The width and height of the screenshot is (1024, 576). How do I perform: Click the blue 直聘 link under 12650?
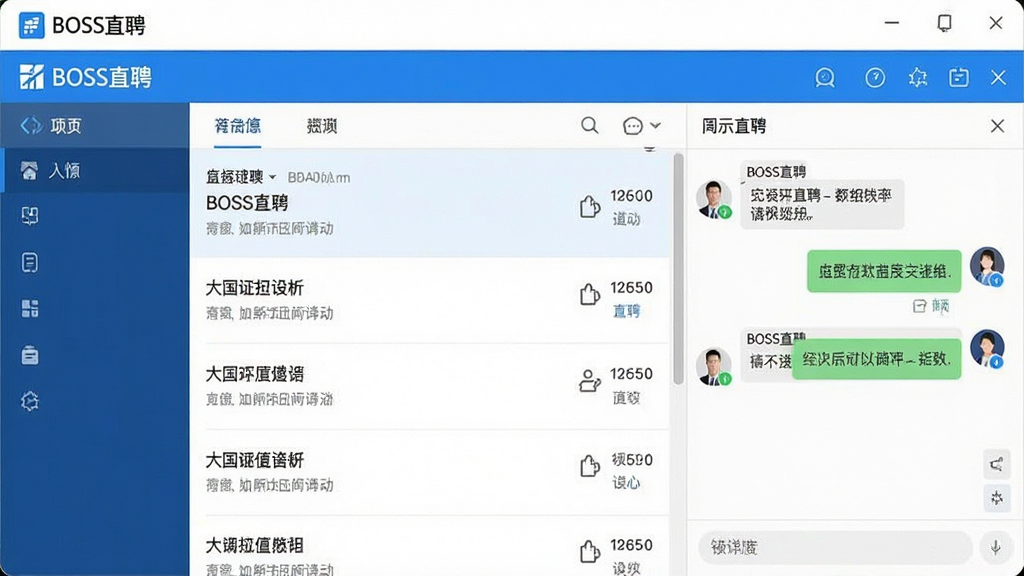click(626, 311)
